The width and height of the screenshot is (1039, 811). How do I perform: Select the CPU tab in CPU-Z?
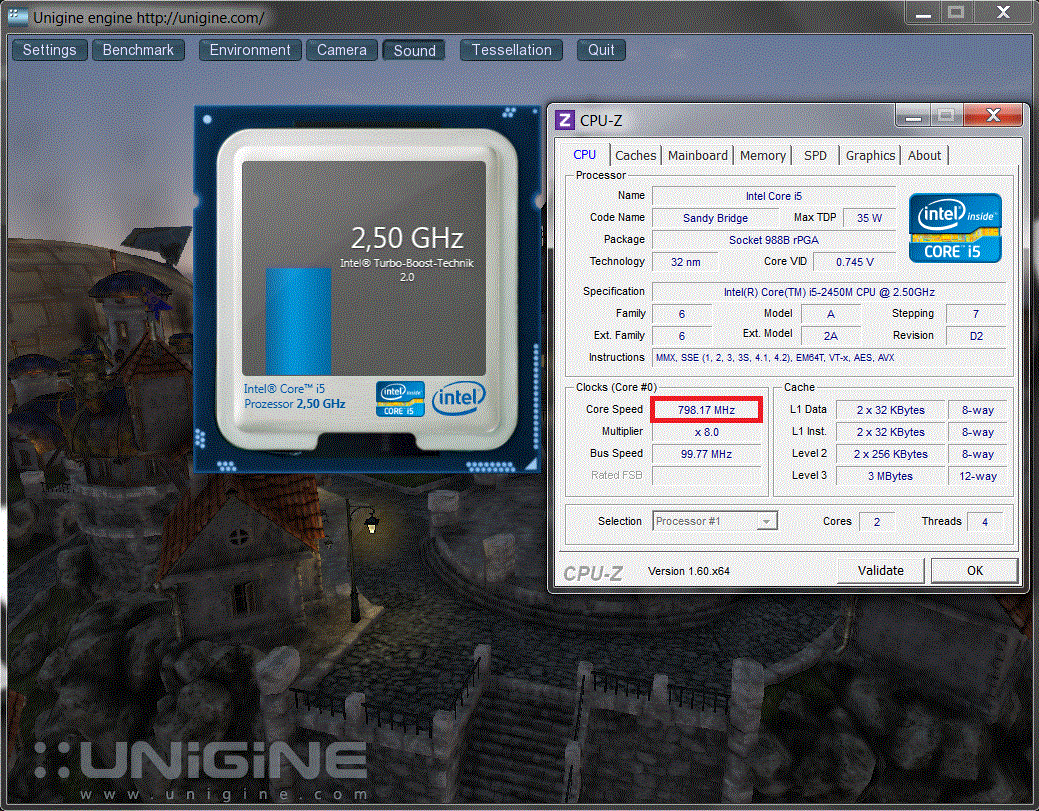click(x=584, y=154)
